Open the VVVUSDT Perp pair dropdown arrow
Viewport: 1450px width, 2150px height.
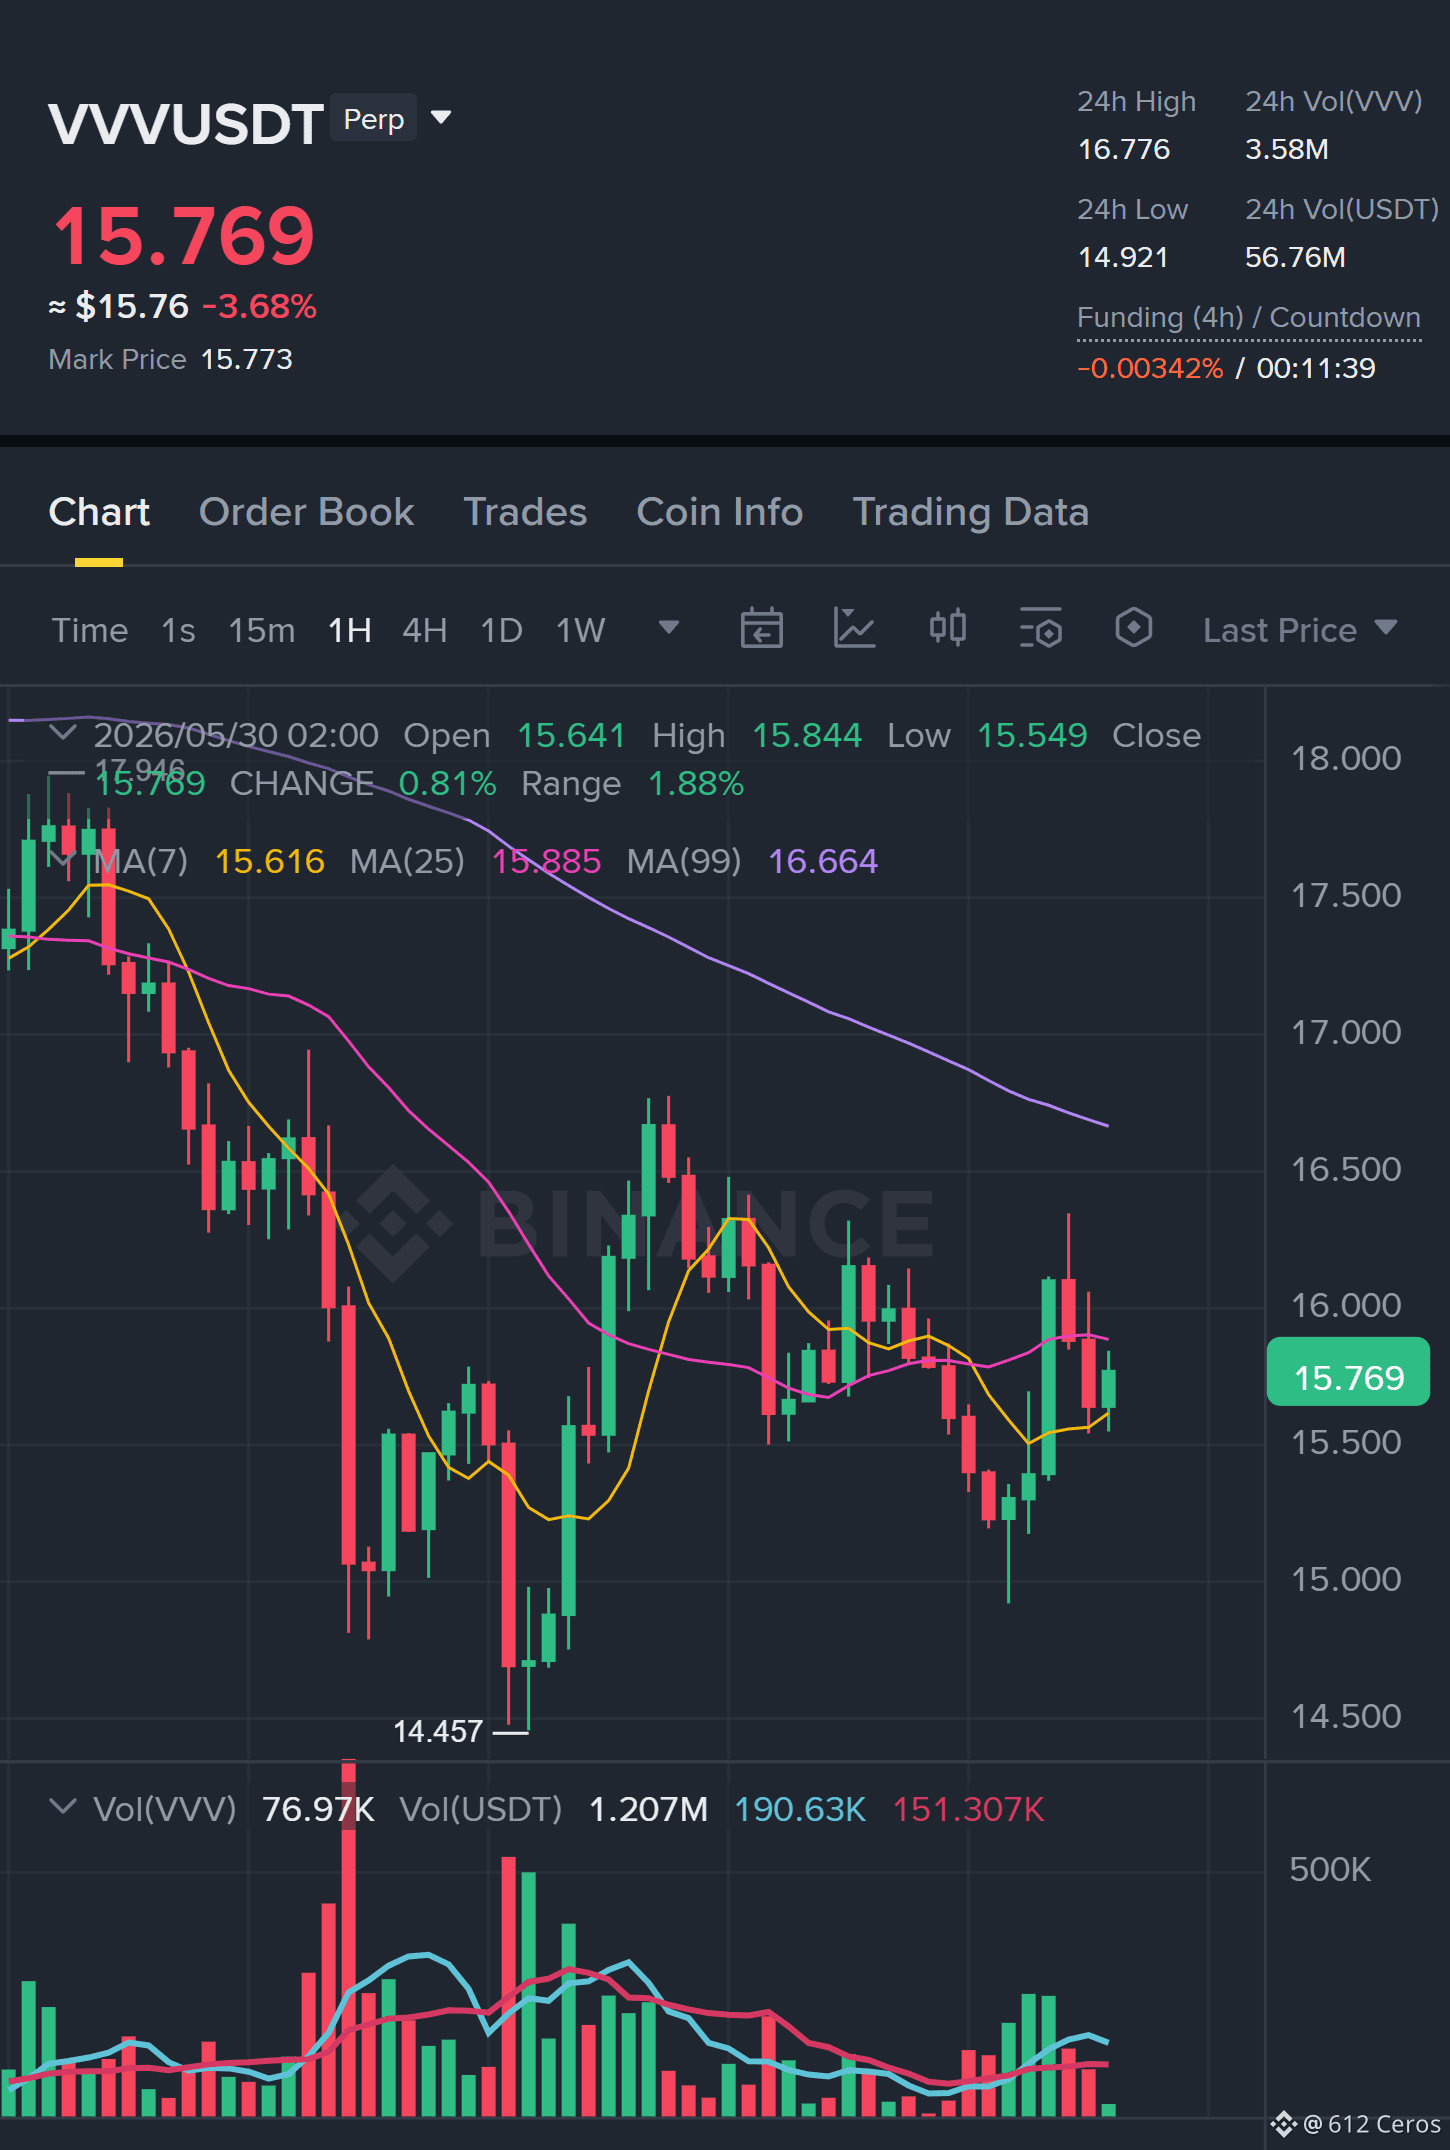tap(440, 118)
